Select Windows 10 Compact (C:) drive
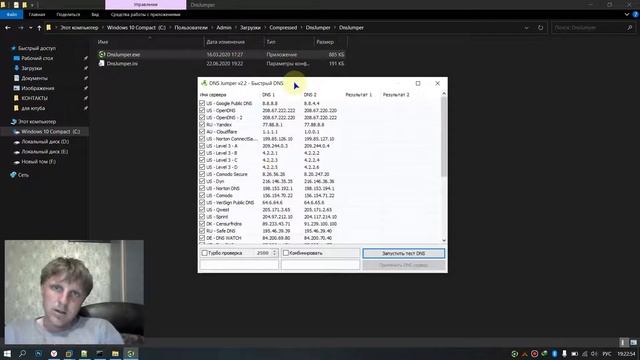 tap(50, 132)
